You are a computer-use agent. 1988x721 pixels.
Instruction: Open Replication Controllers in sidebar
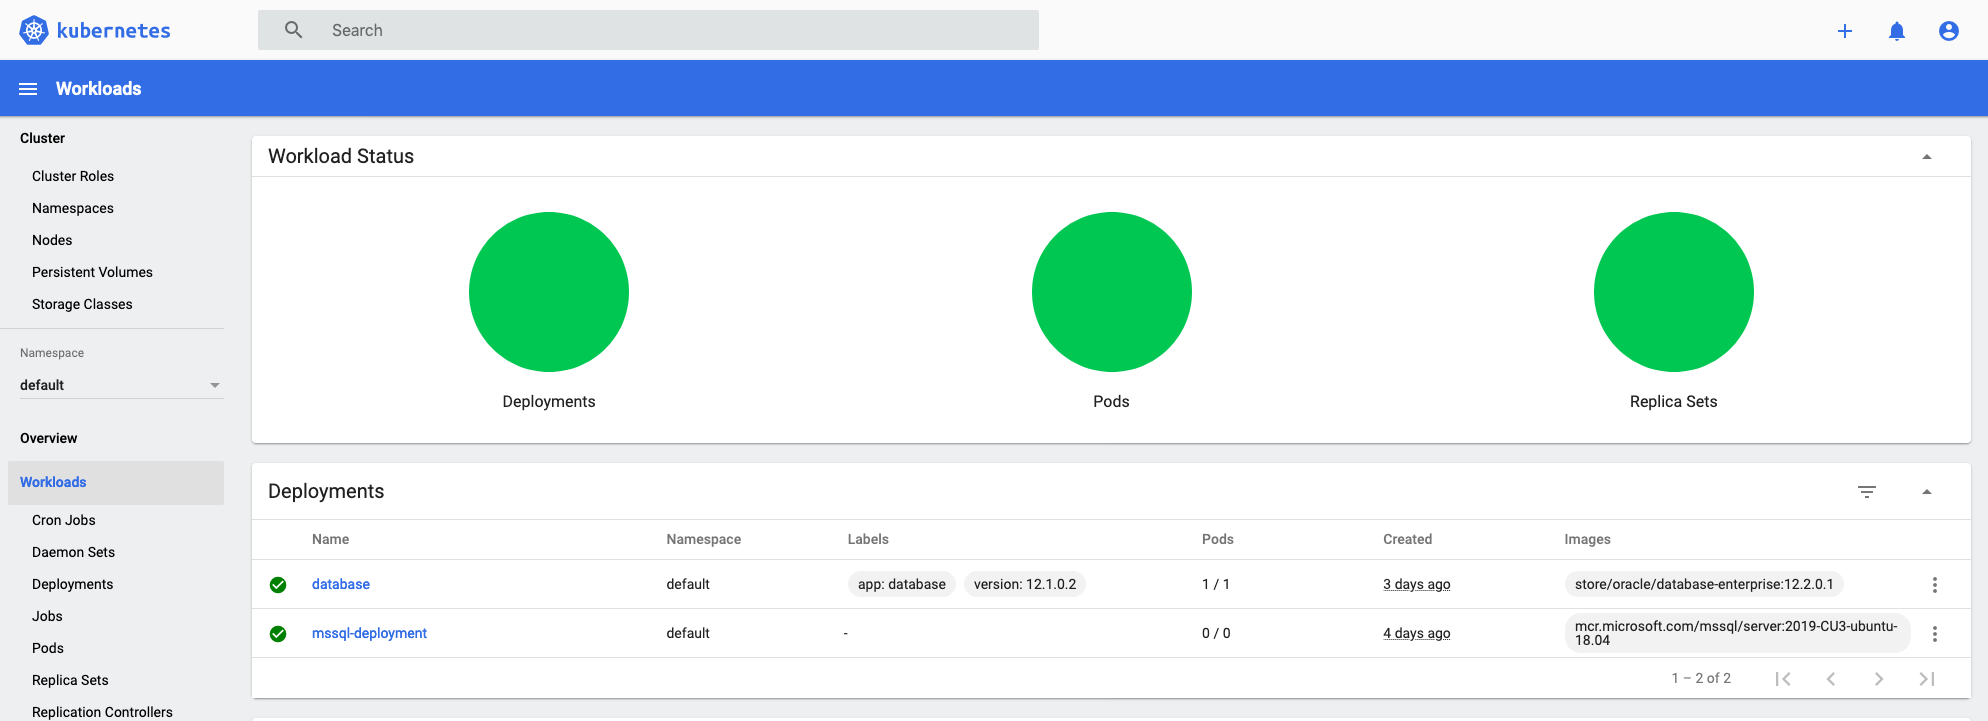coord(102,712)
